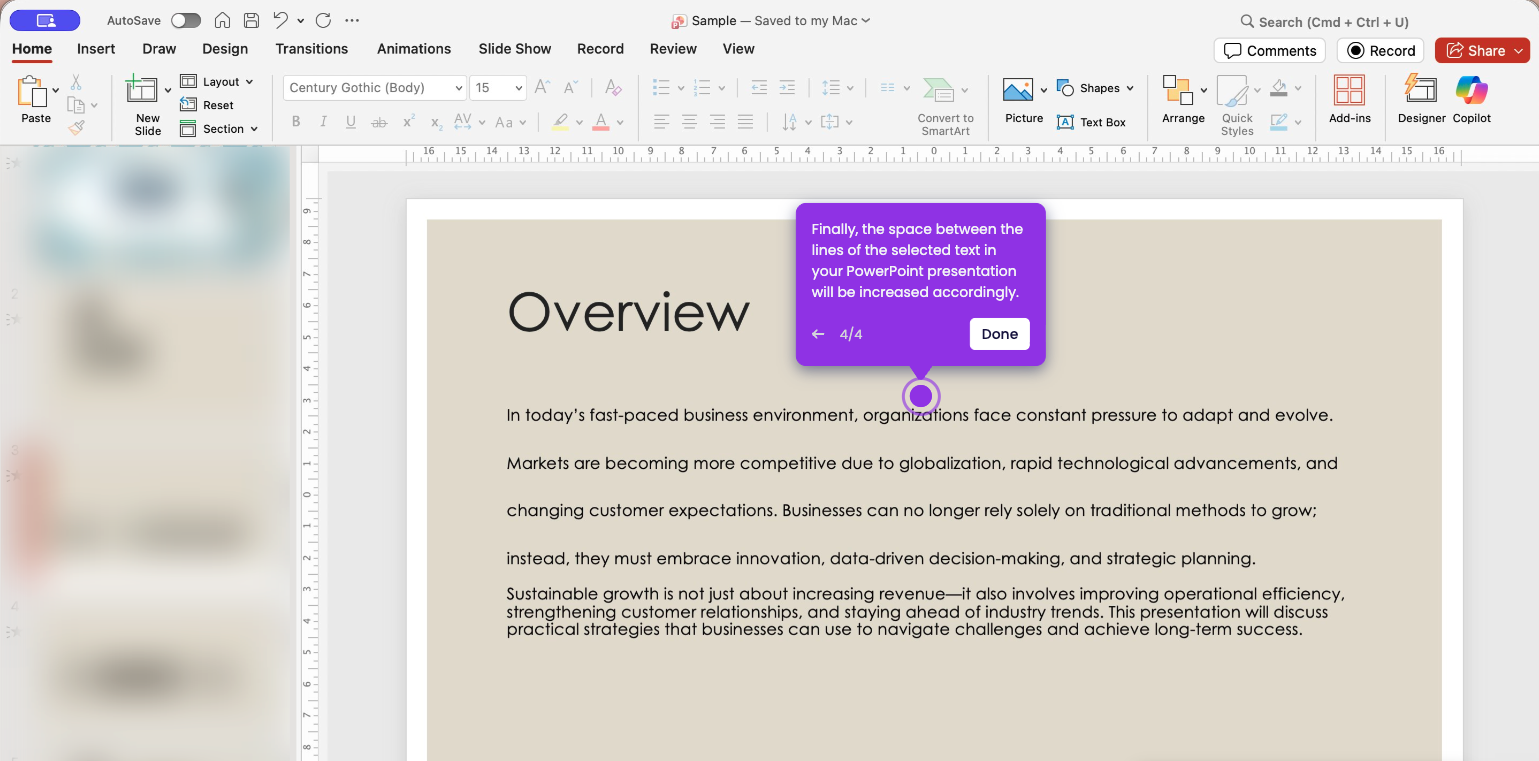
Task: Open the Animations tab
Action: tap(414, 49)
